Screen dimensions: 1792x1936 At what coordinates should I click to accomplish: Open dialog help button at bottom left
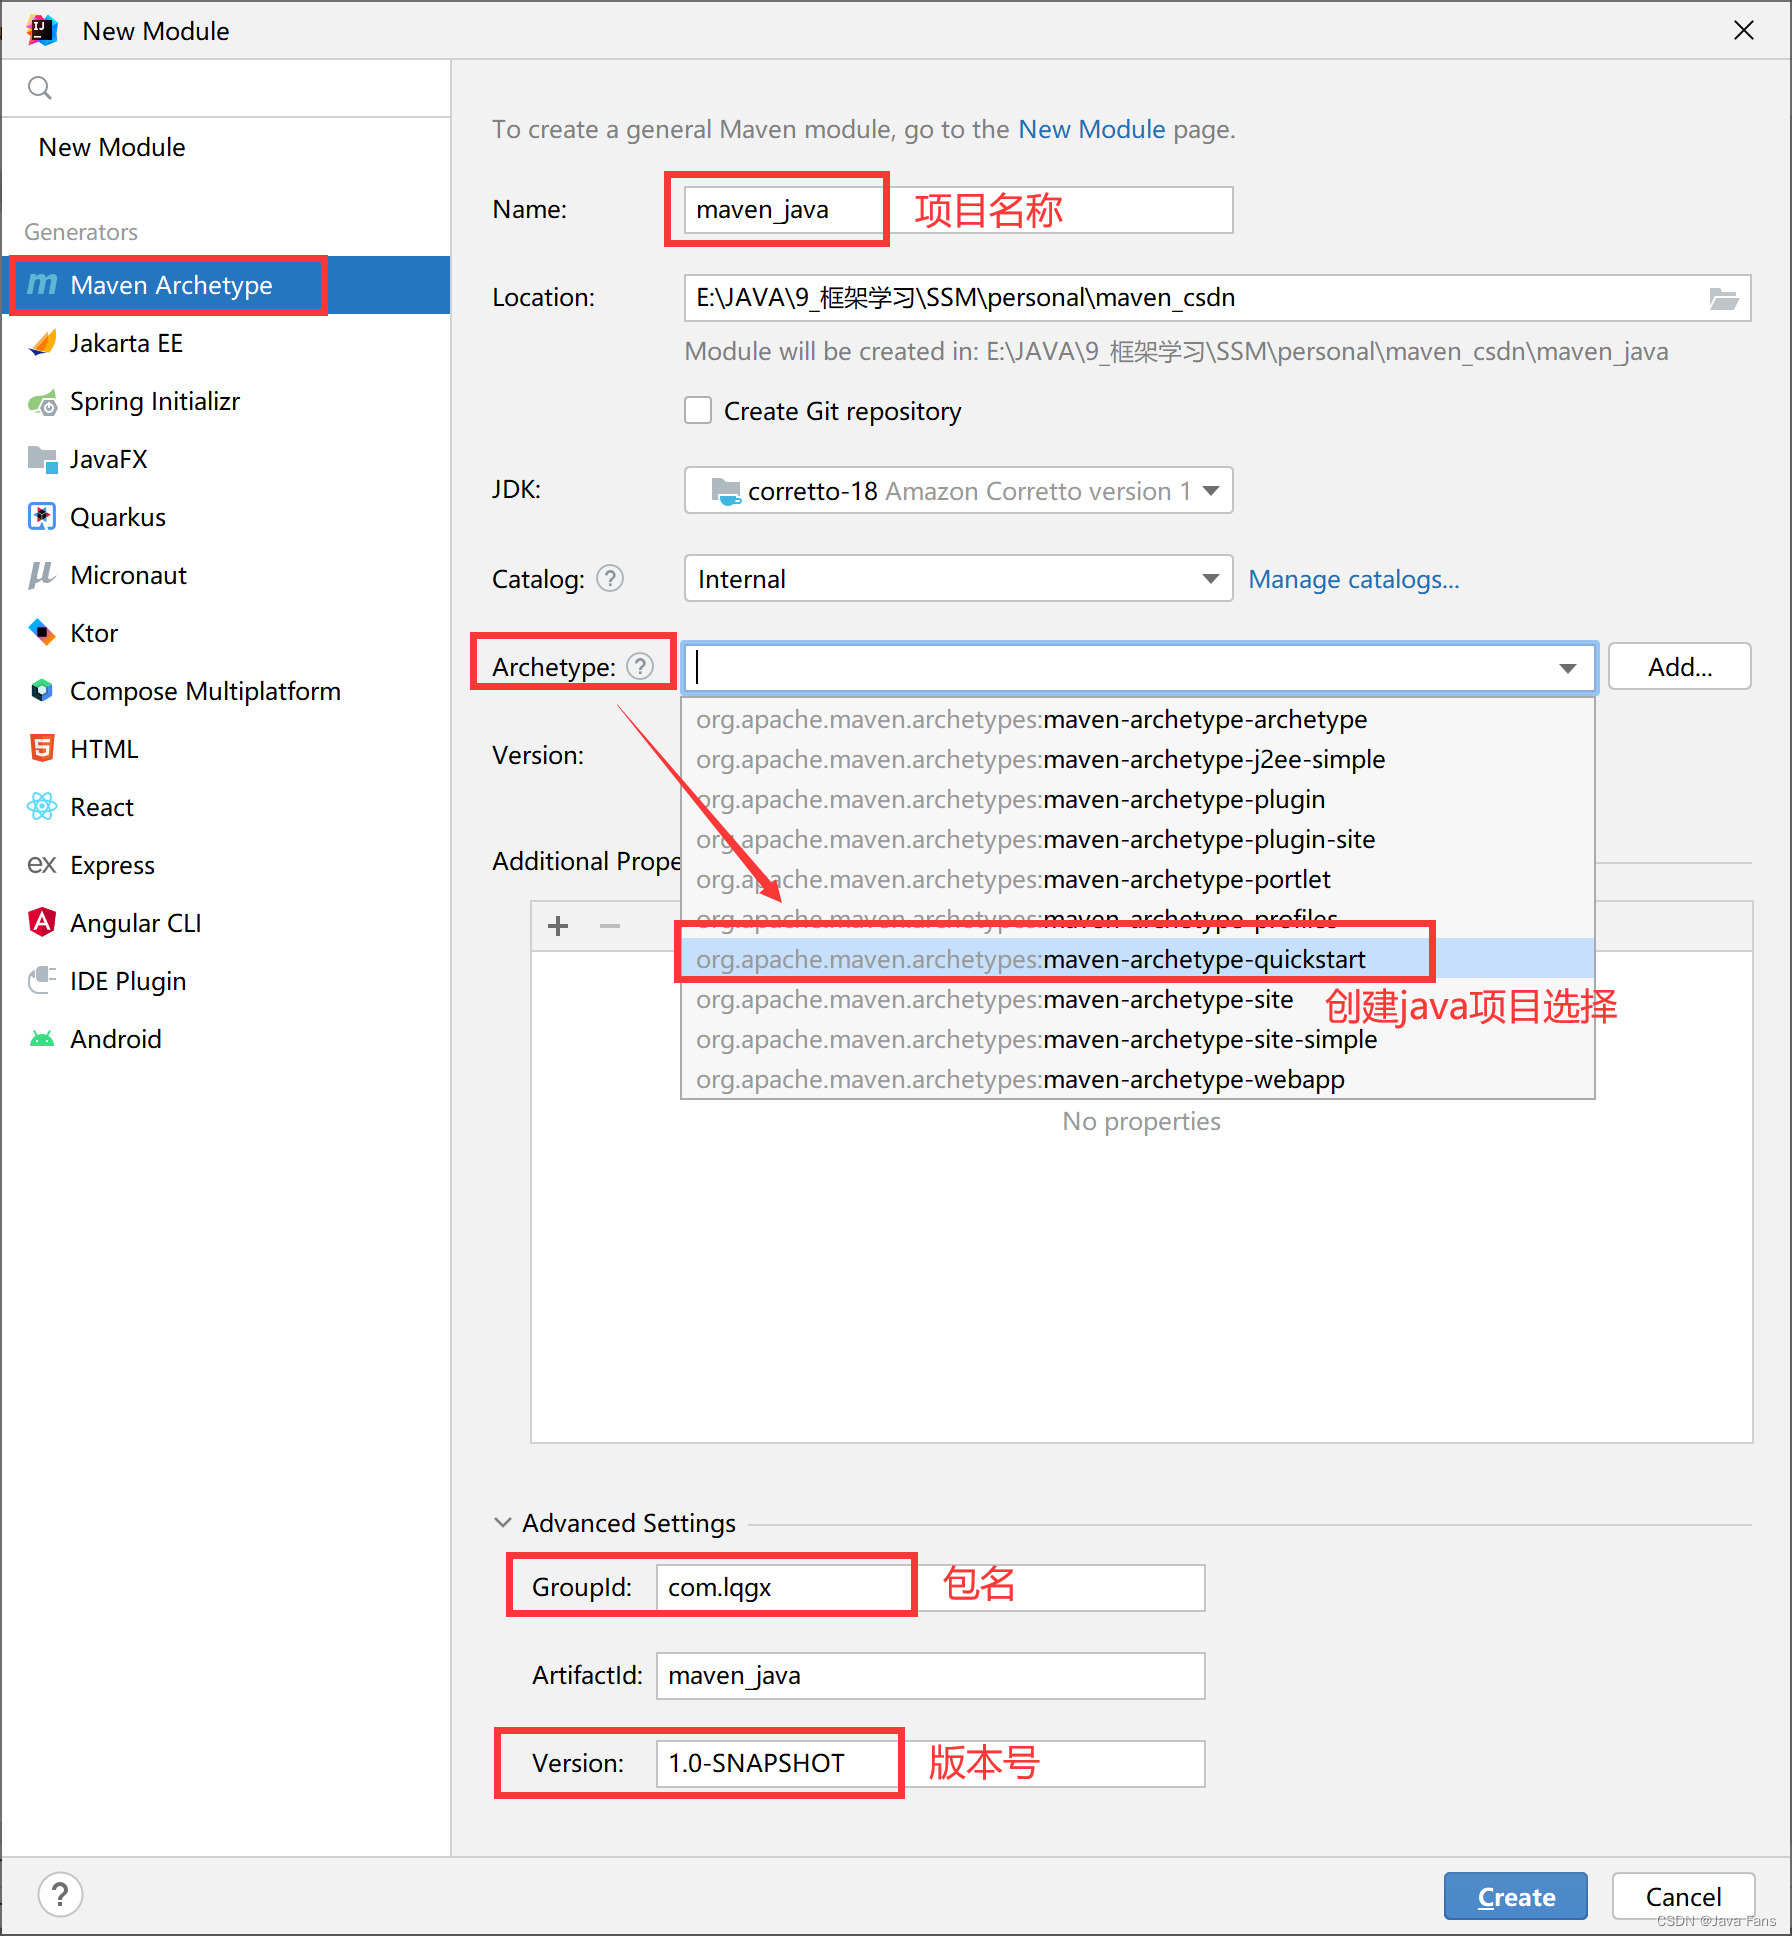[x=60, y=1894]
